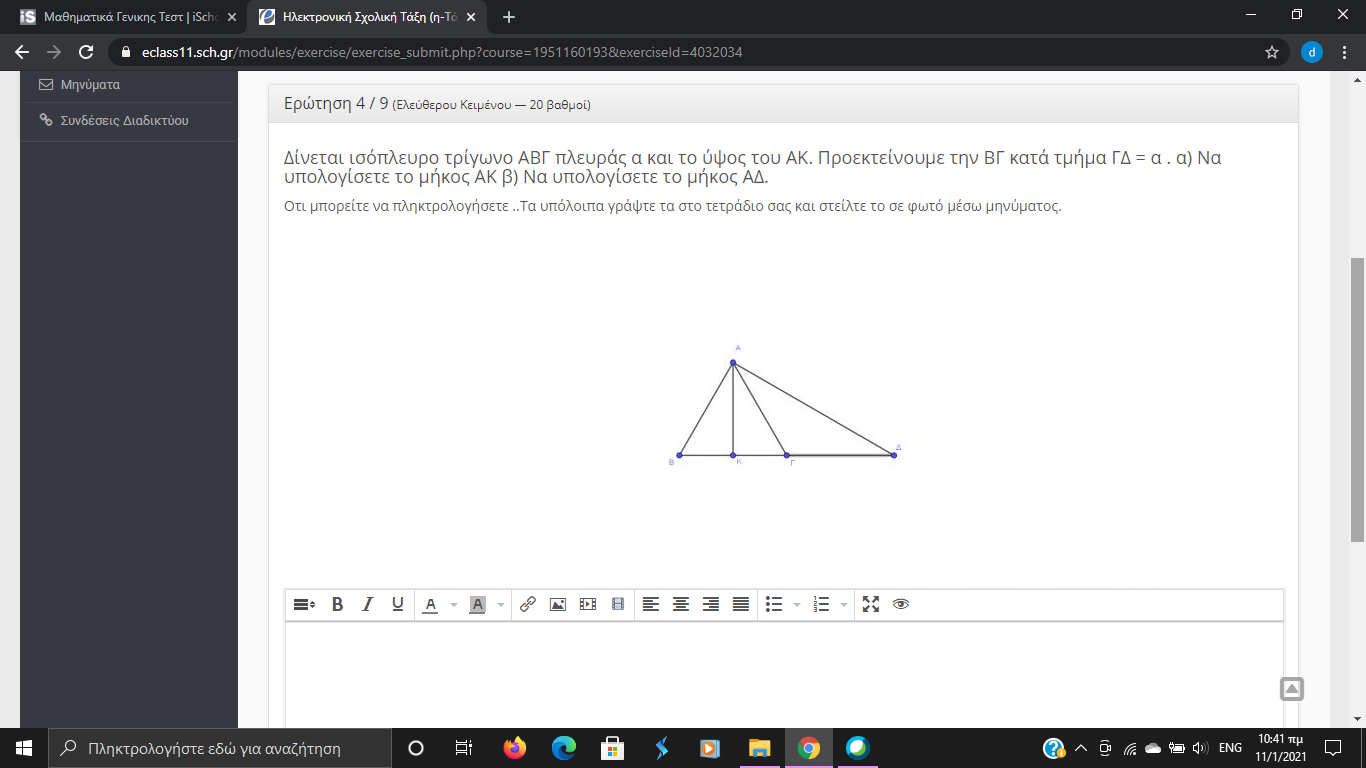Insert a bullet list

point(773,604)
